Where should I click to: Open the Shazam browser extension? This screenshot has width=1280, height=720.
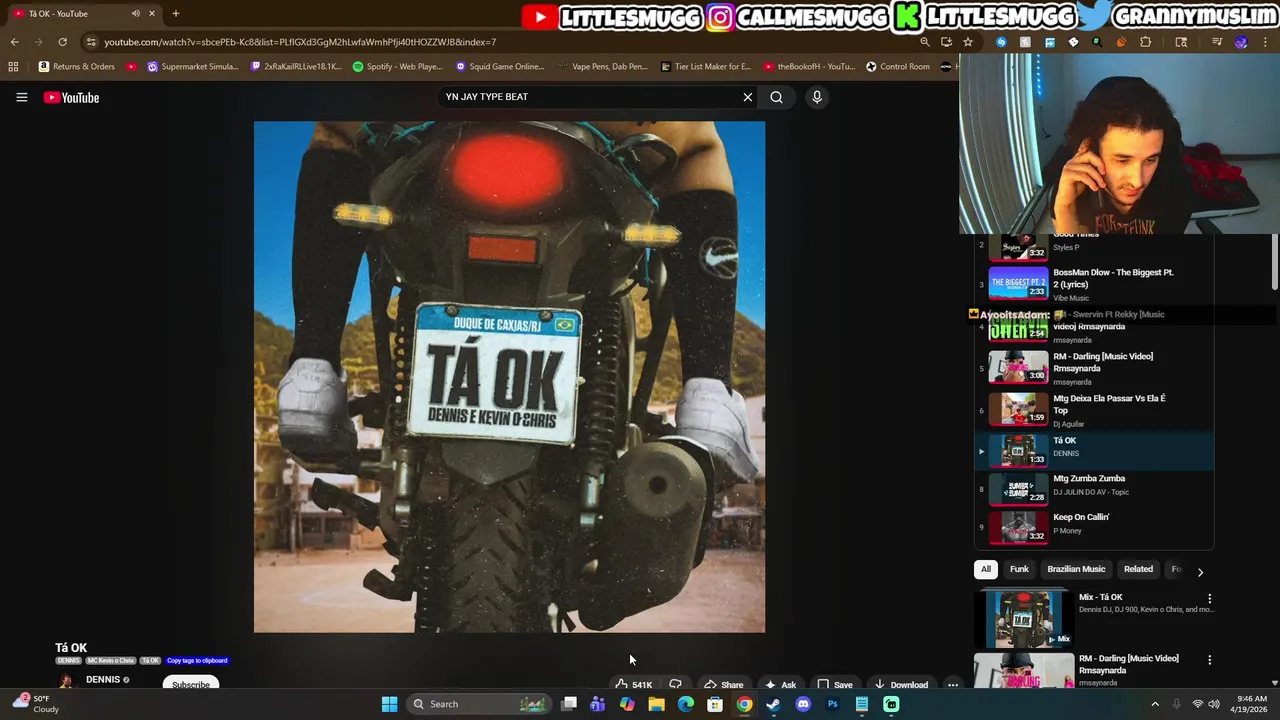(x=1001, y=42)
